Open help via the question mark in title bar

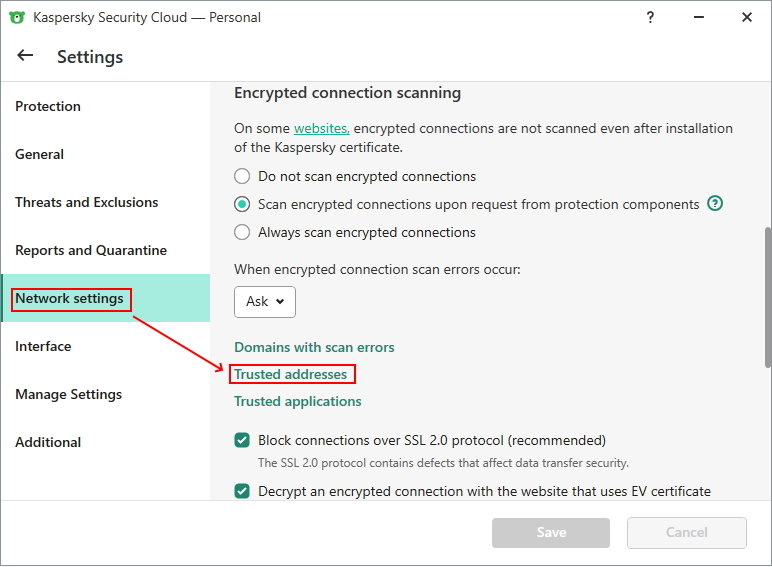coord(651,17)
